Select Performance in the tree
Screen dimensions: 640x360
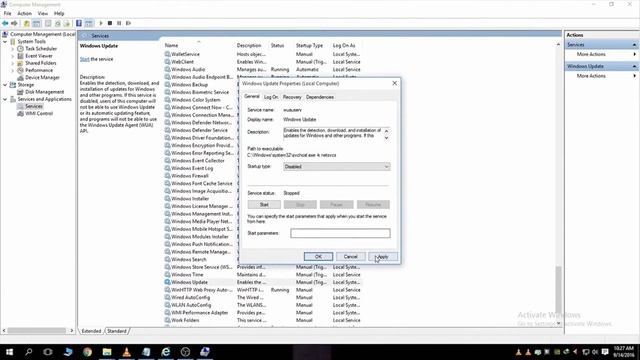point(39,70)
